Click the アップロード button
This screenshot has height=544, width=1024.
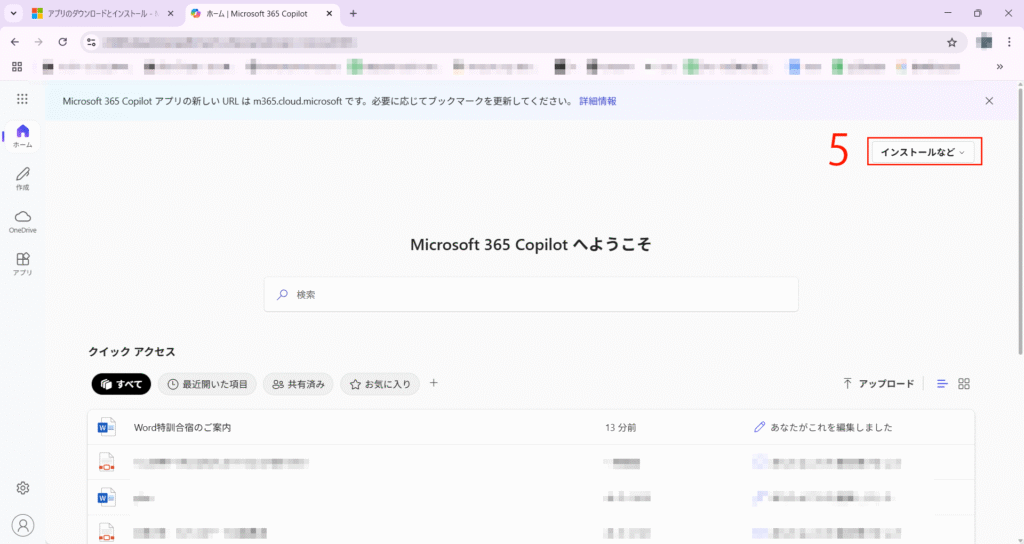(x=878, y=383)
